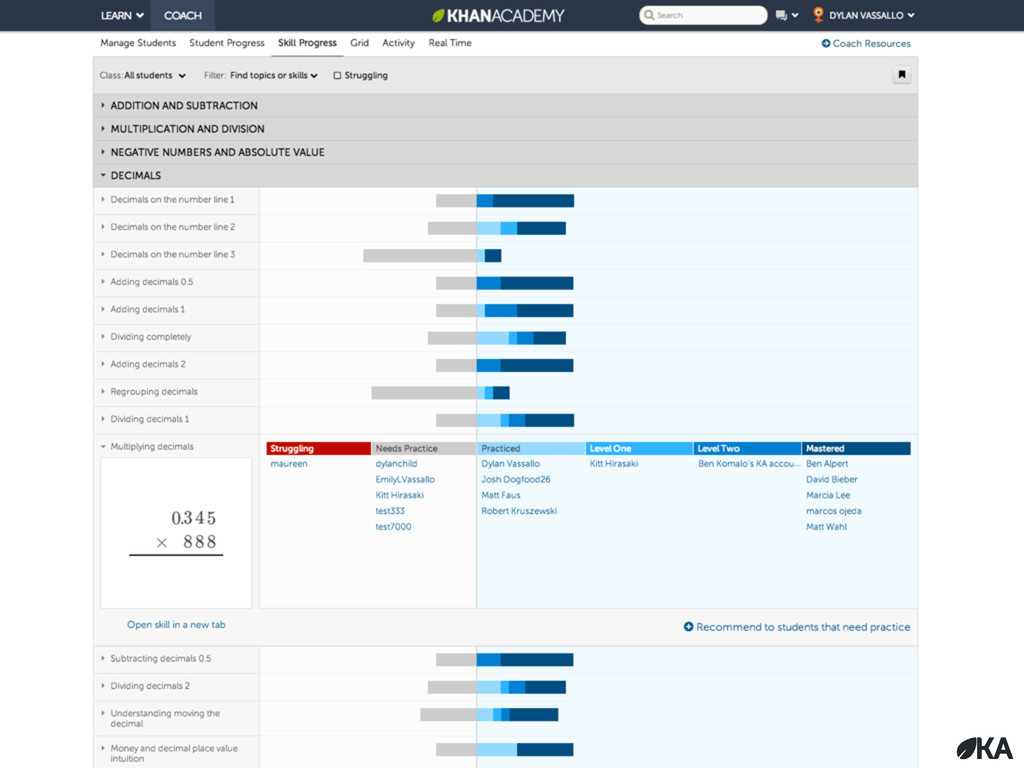
Task: Open the Activity tab
Action: pos(398,43)
